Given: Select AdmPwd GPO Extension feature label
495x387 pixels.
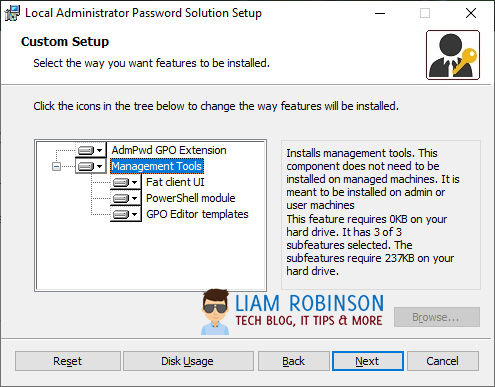Looking at the screenshot, I should click(x=169, y=150).
